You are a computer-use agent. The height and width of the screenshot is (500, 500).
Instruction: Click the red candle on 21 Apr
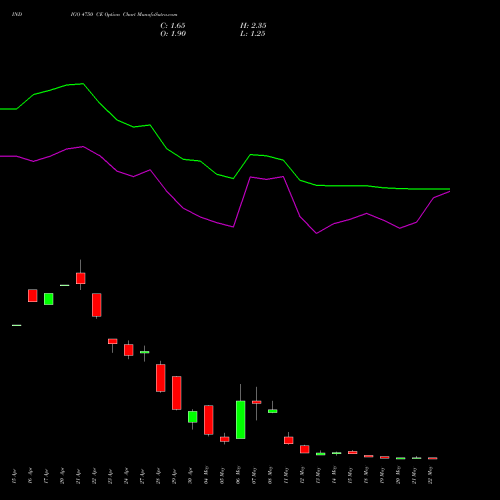81,278
